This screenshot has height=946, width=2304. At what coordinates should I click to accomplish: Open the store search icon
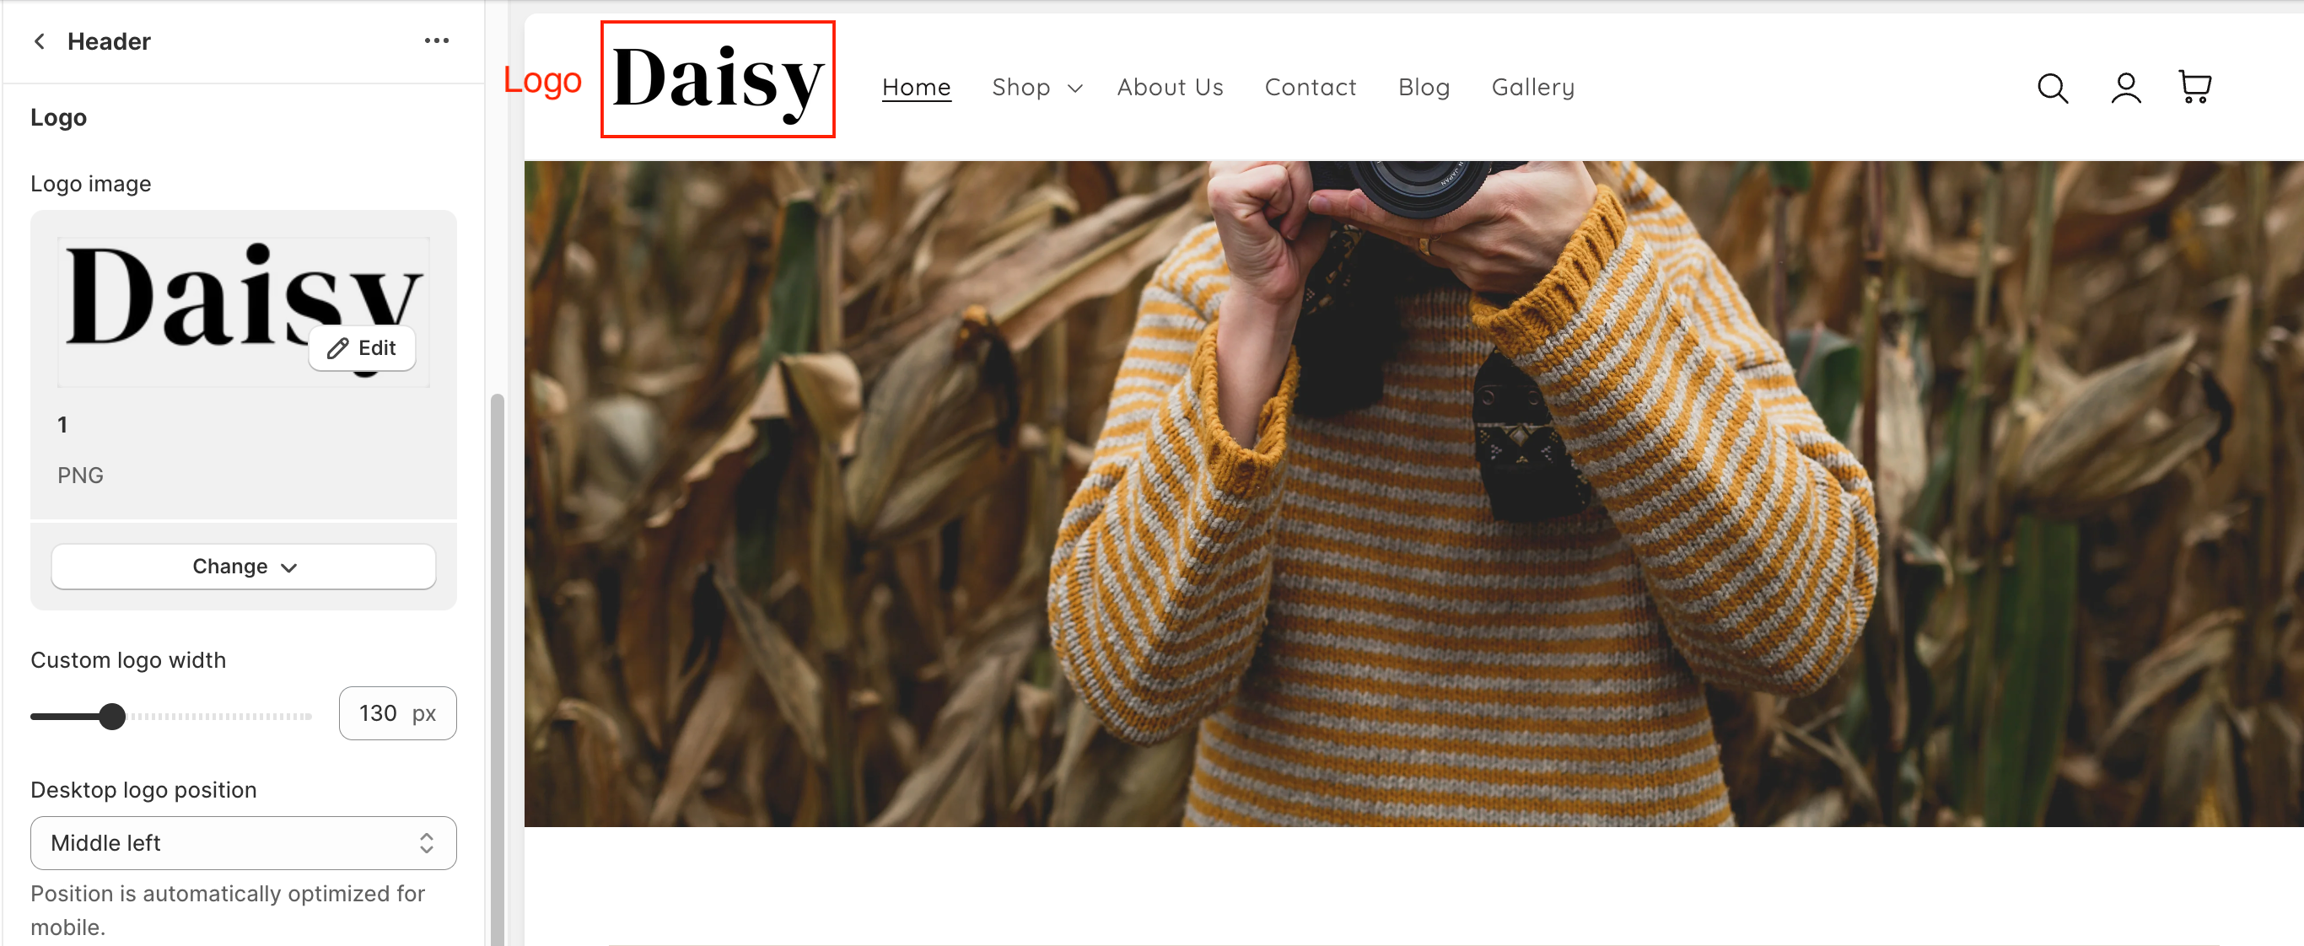[x=2053, y=88]
